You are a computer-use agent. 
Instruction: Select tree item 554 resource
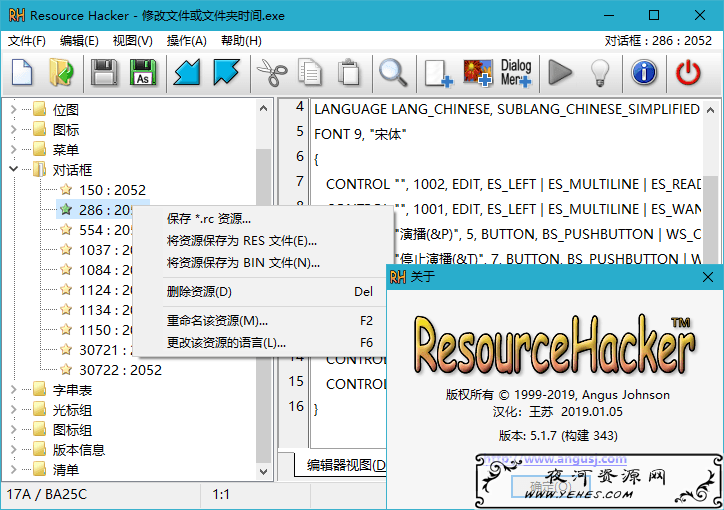105,229
